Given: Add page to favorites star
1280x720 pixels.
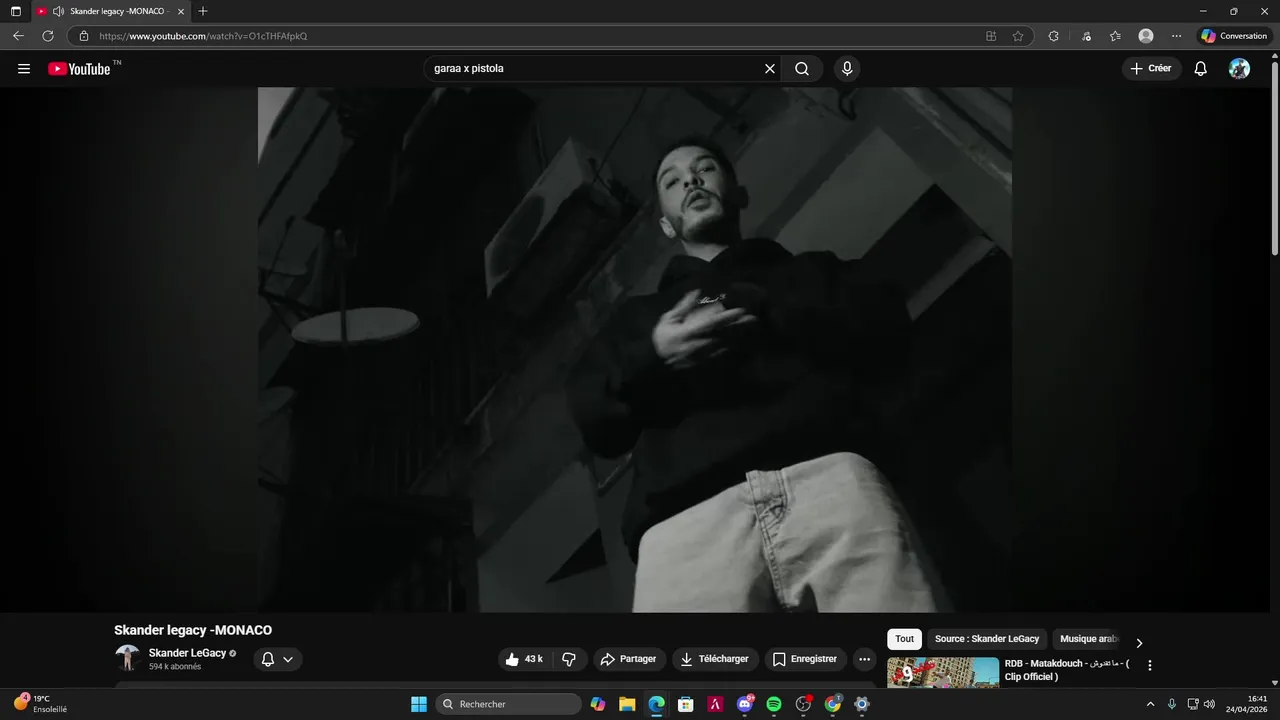Looking at the screenshot, I should click(1018, 36).
